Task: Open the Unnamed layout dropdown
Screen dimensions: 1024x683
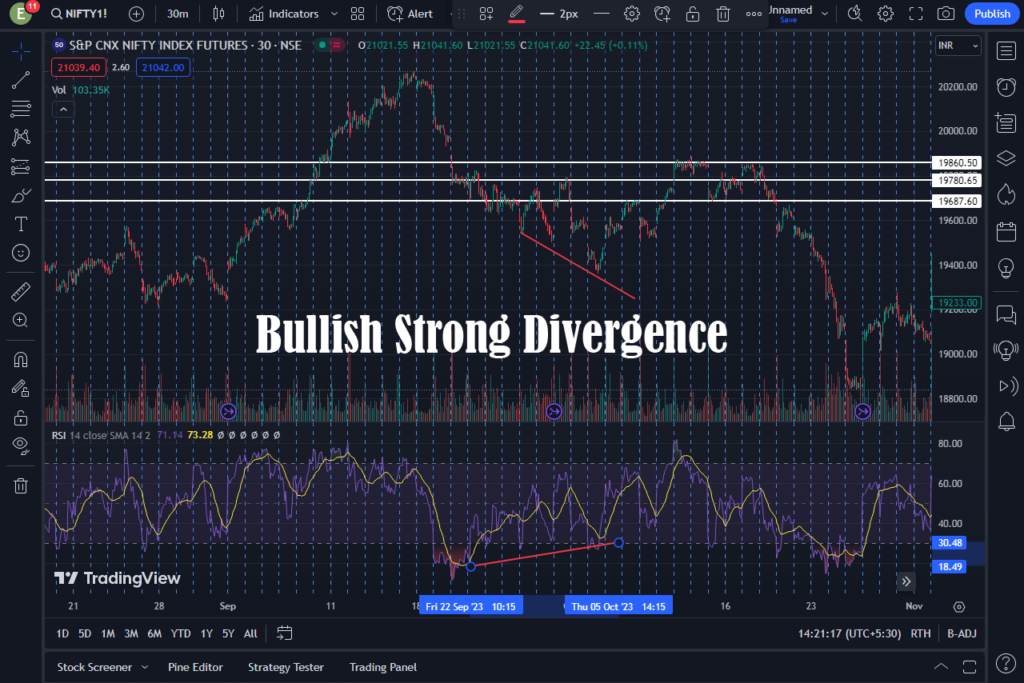Action: click(825, 13)
